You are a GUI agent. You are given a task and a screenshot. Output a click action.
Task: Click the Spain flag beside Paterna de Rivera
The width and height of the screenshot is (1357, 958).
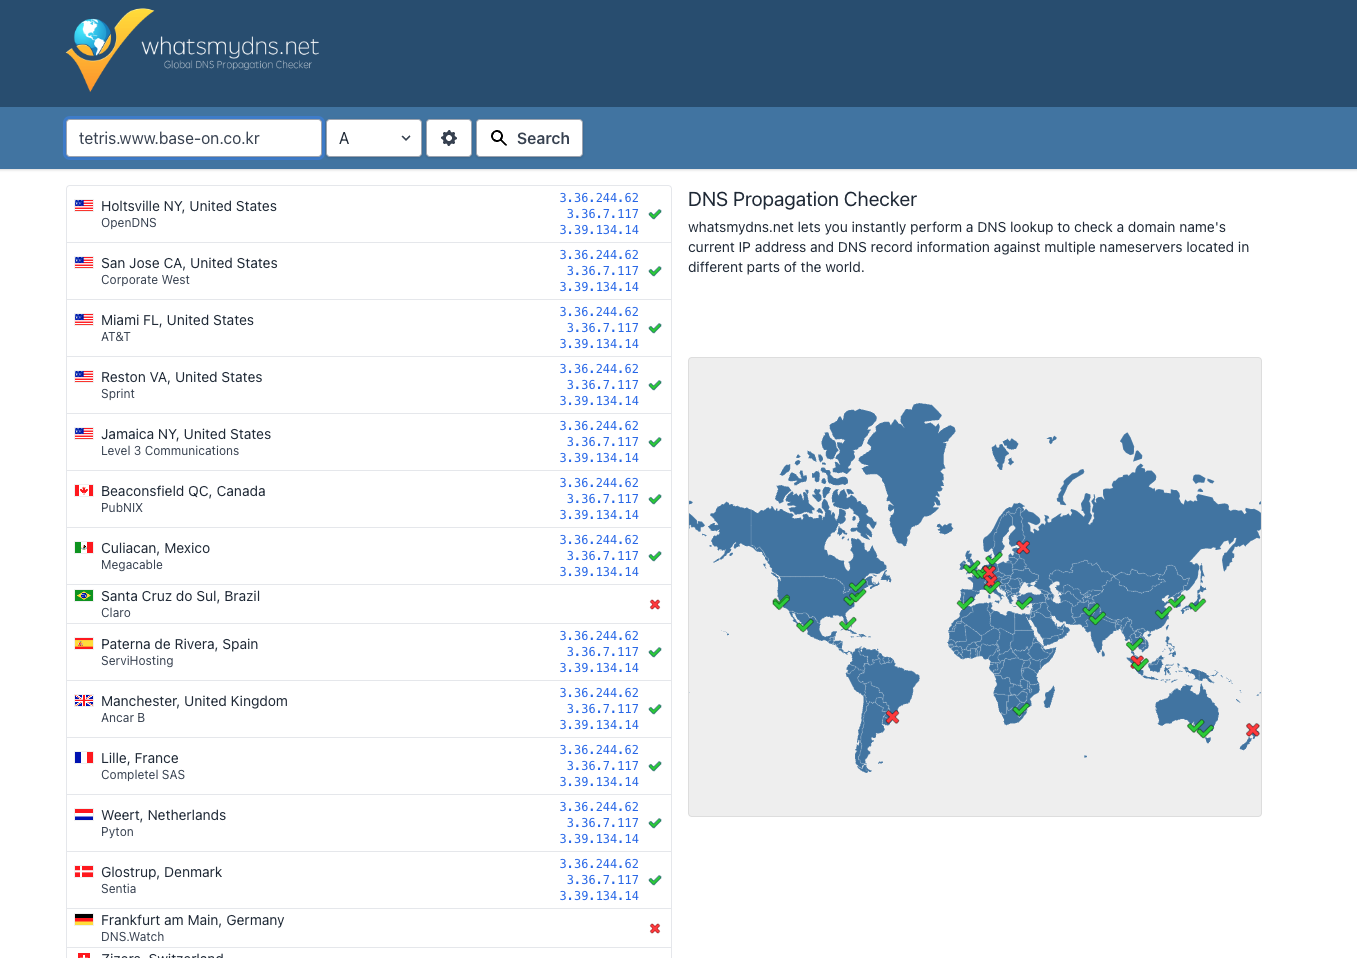[x=84, y=643]
